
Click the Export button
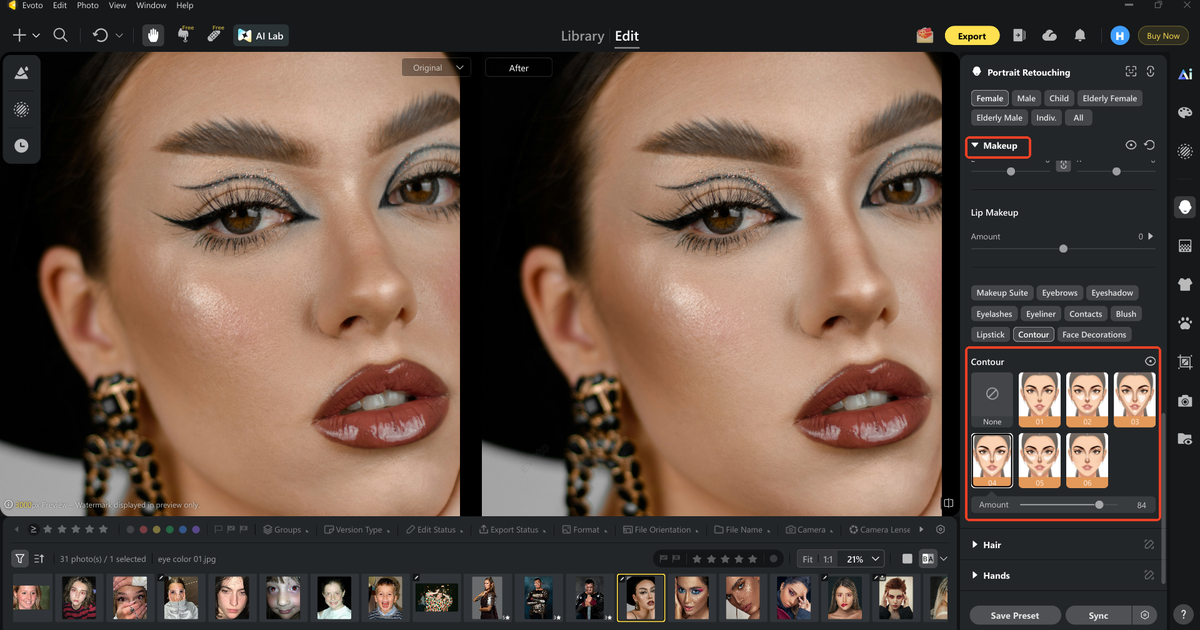coord(971,36)
